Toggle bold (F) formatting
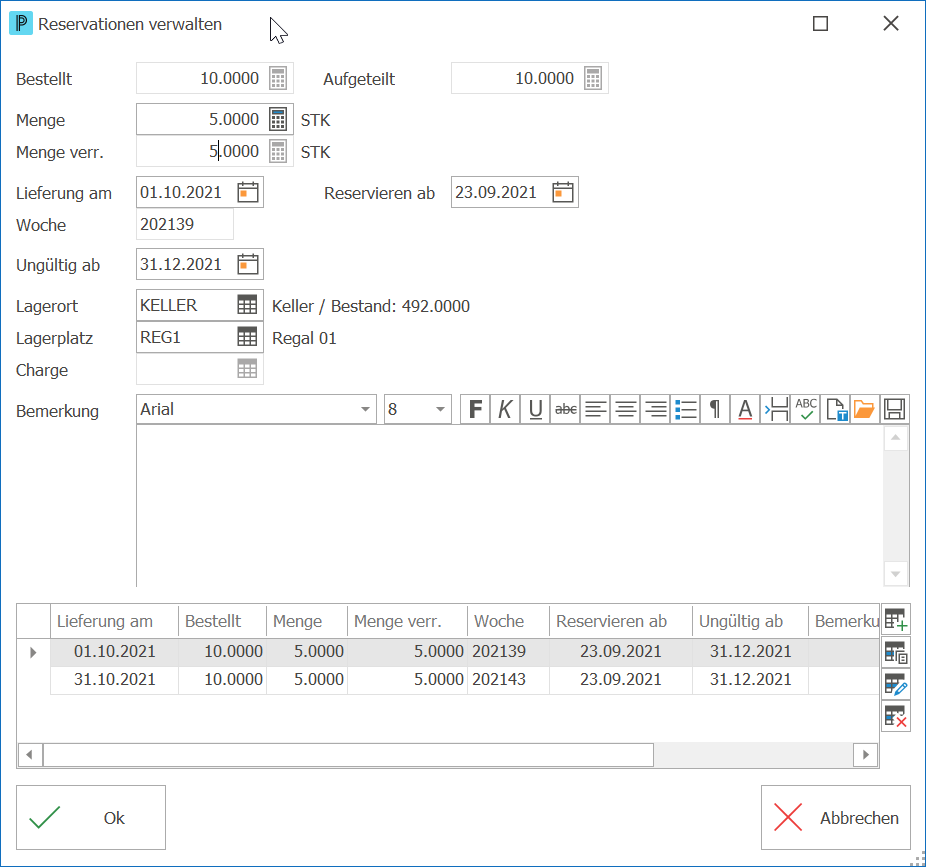 click(475, 409)
